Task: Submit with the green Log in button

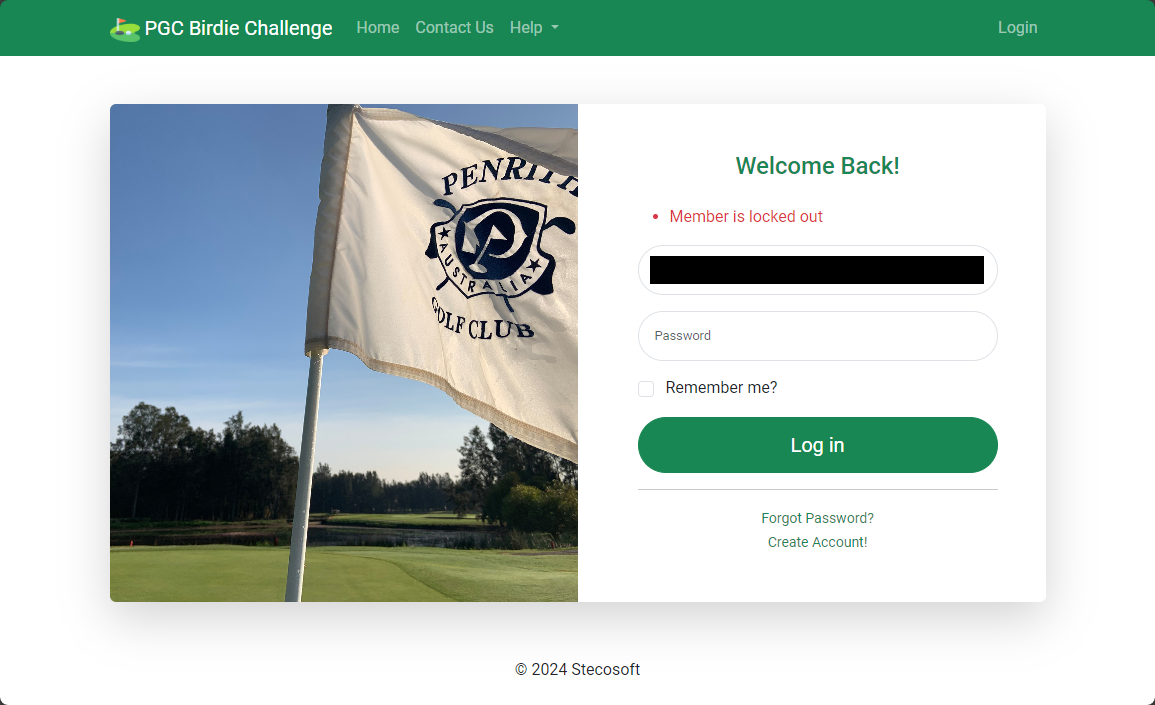Action: click(818, 445)
